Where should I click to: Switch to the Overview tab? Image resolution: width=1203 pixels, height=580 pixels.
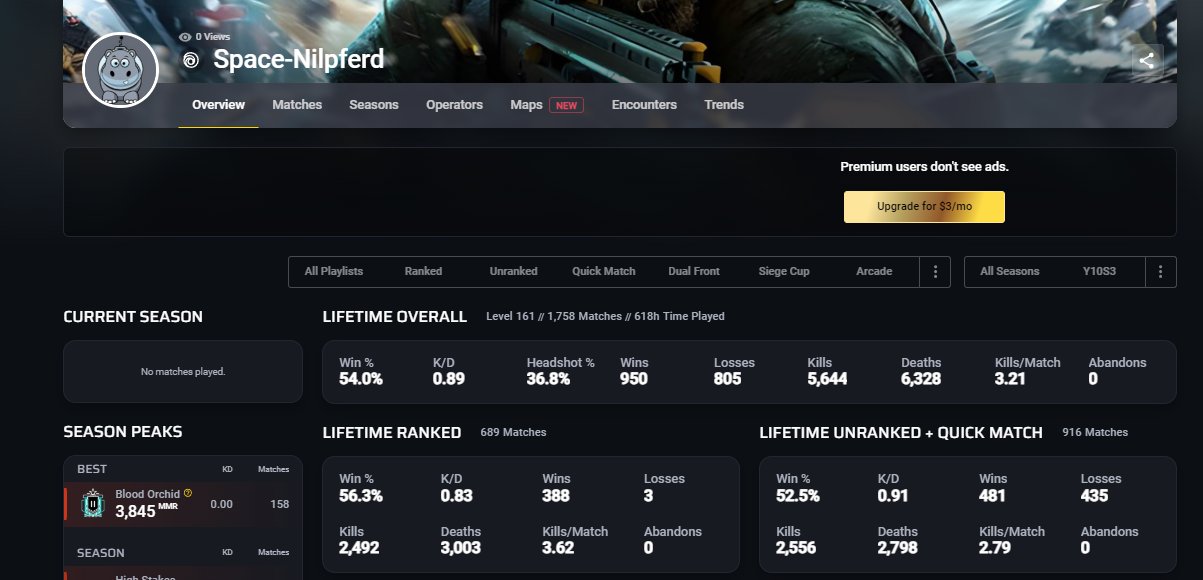218,105
